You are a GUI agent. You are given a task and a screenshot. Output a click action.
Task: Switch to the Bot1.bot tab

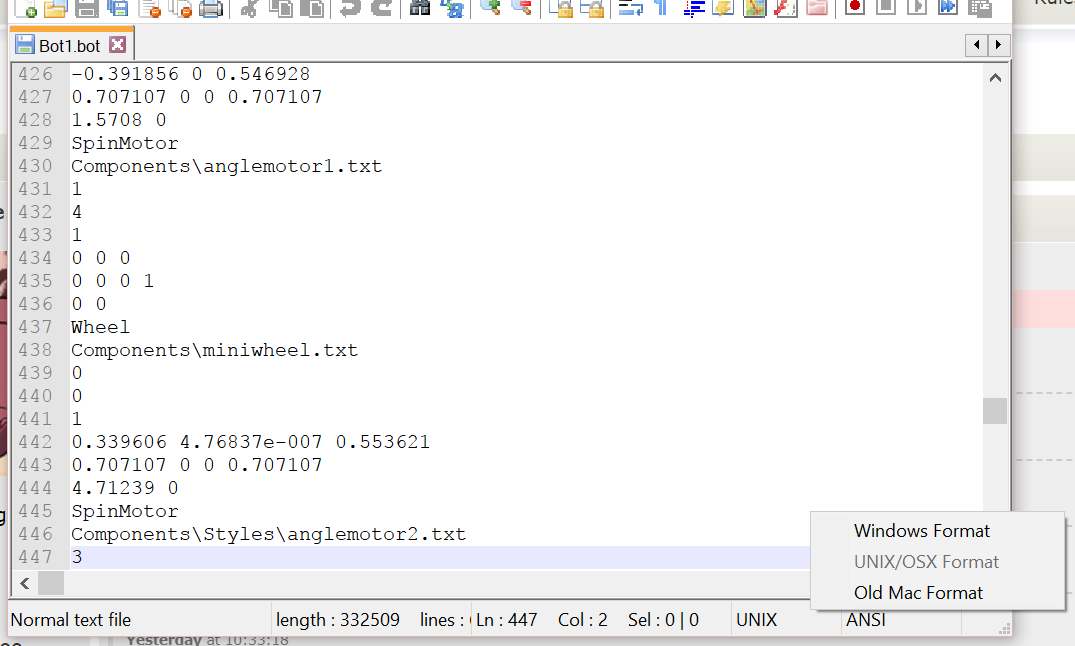tap(69, 46)
